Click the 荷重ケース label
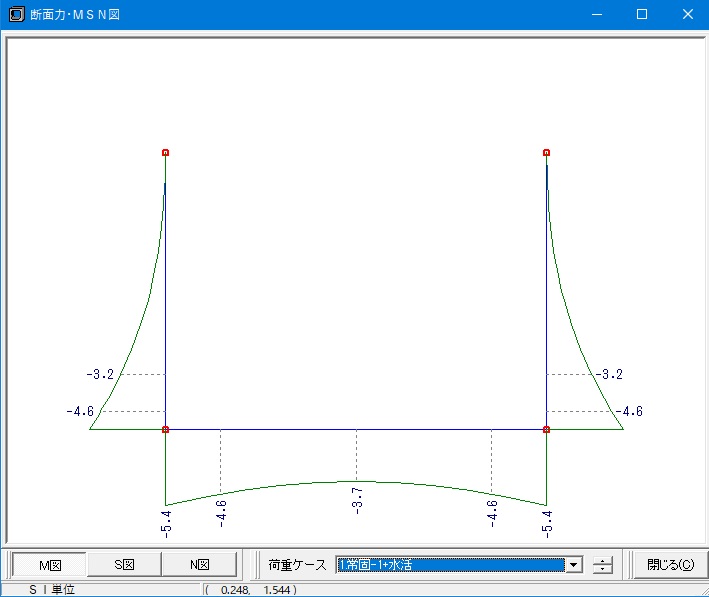 297,564
